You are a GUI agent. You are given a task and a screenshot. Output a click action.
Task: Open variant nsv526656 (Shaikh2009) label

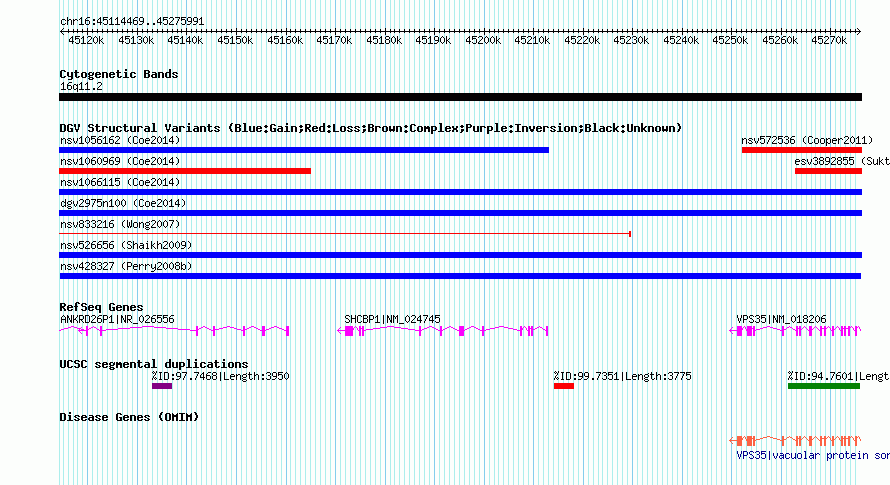126,245
